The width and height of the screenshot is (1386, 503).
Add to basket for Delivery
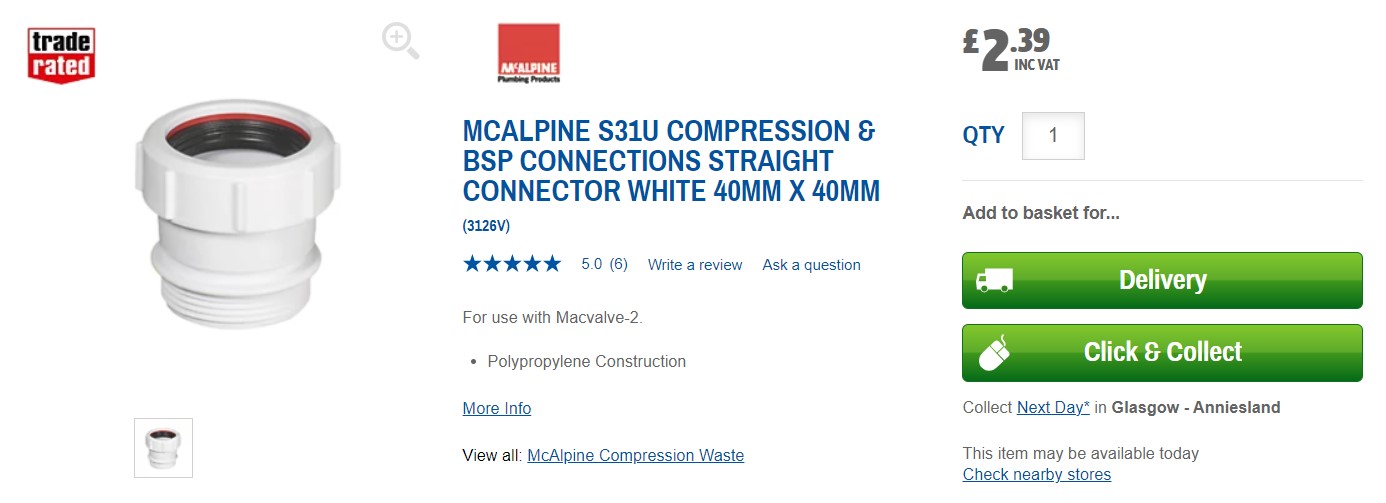[x=1162, y=280]
